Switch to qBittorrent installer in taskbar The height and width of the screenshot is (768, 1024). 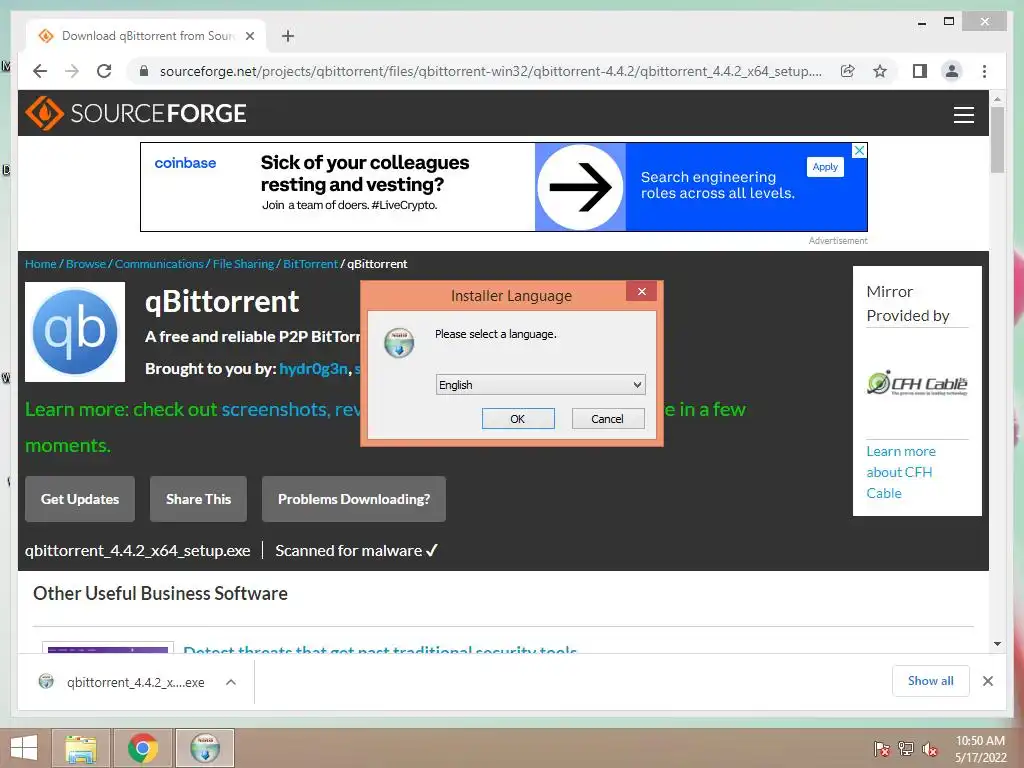205,748
